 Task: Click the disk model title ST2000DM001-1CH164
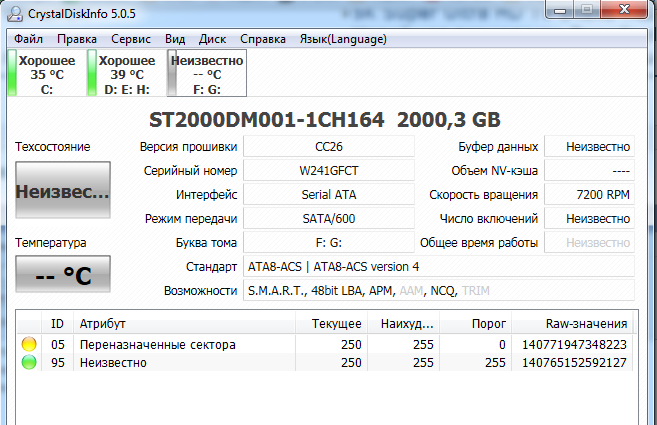266,120
